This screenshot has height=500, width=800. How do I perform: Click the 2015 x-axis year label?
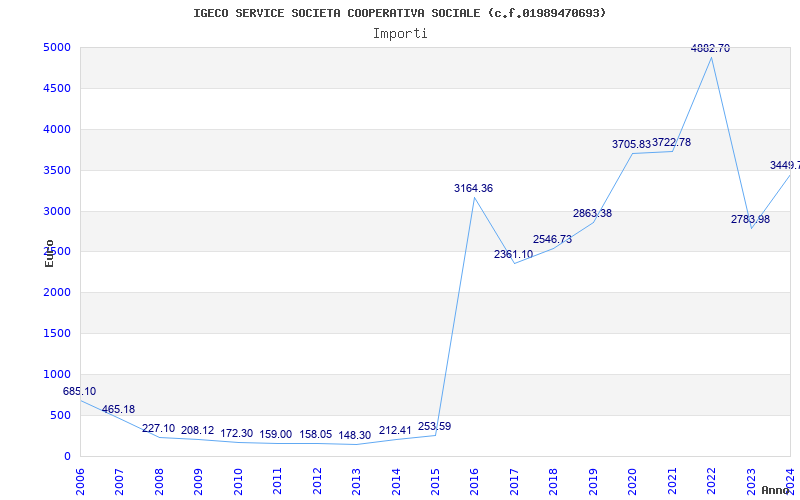435,481
